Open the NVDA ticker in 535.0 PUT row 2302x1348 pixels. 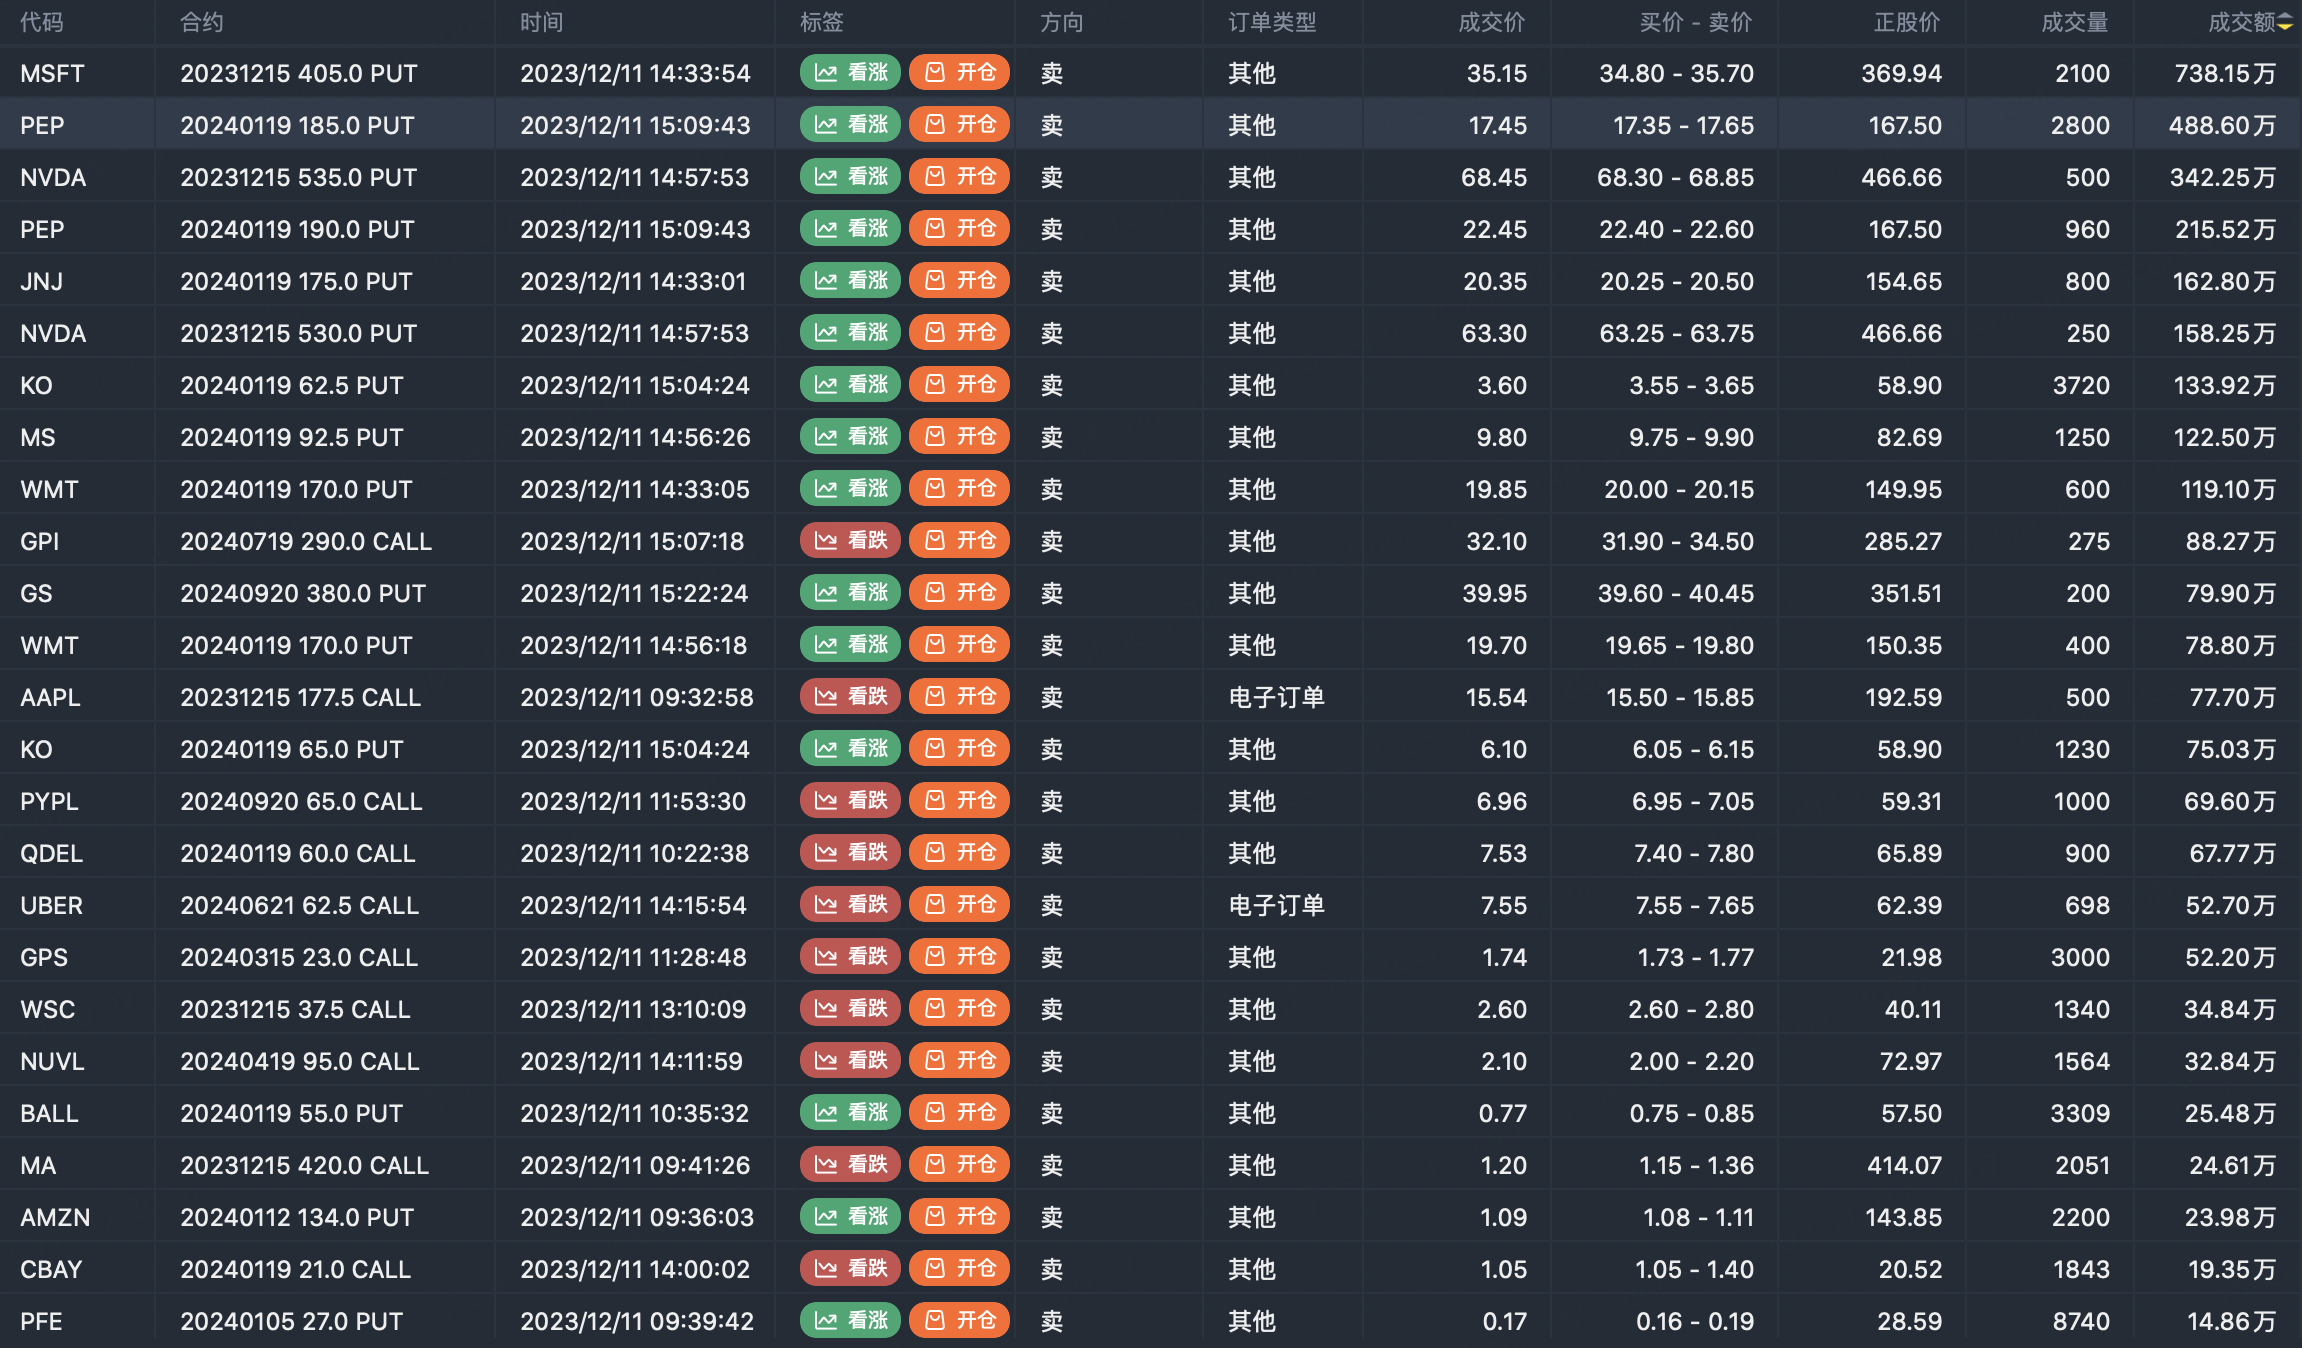(x=53, y=178)
